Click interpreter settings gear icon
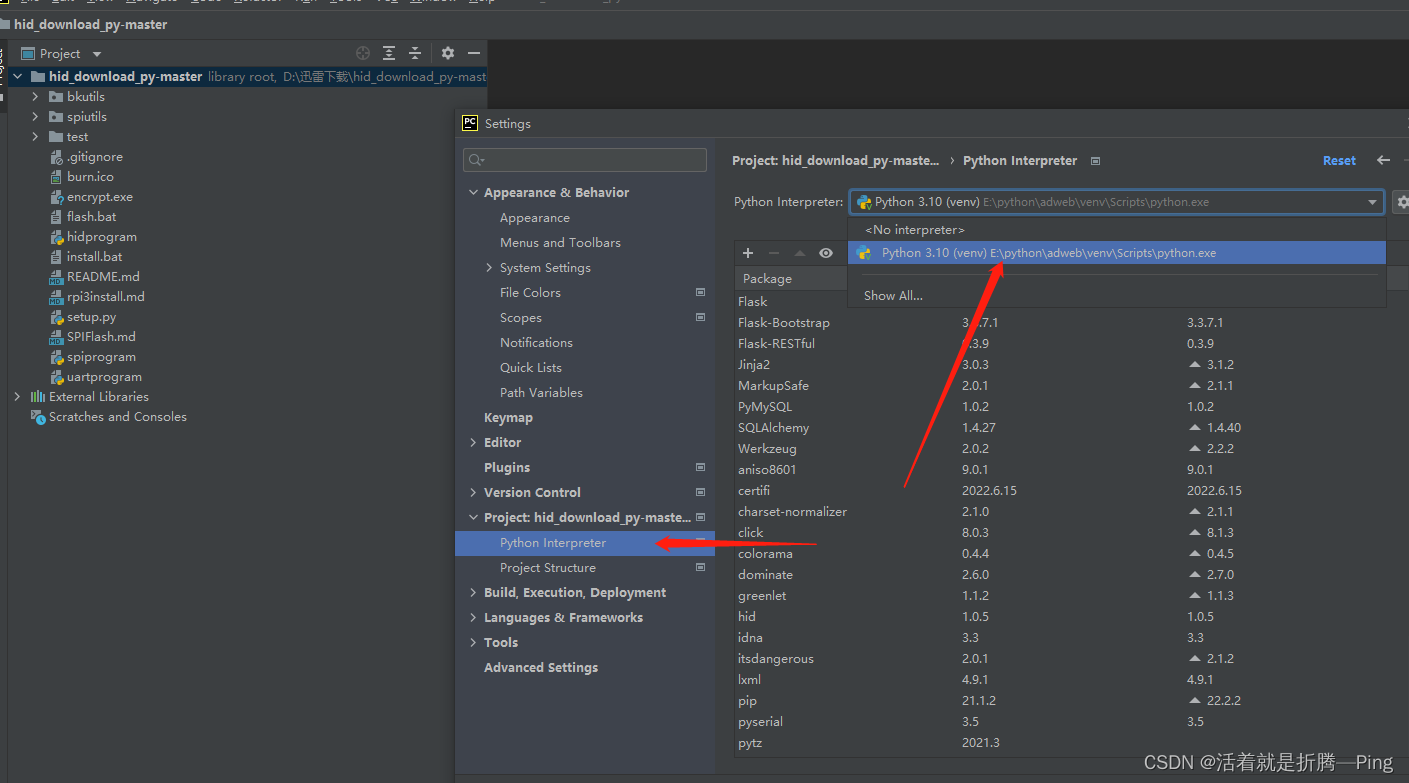1409x783 pixels. [x=1401, y=202]
